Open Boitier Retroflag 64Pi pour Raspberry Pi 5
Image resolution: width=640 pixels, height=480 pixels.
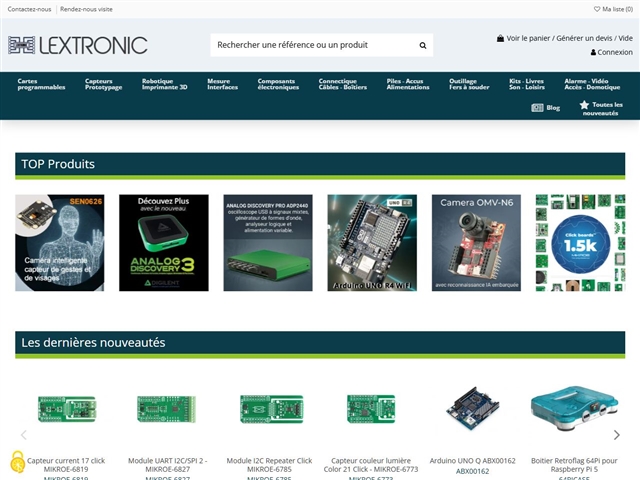coord(574,465)
